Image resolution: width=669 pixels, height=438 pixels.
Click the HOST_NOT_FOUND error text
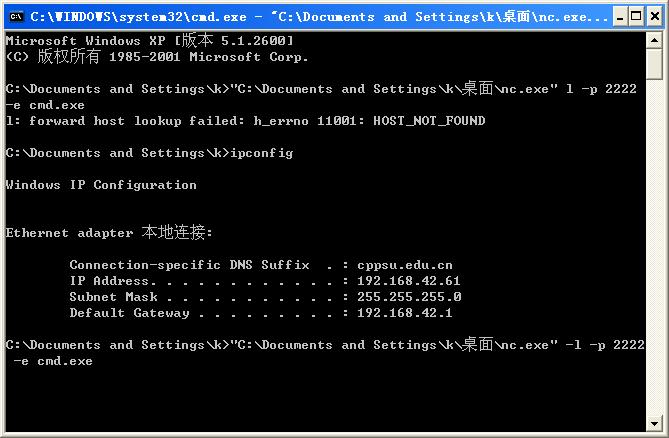[428, 121]
